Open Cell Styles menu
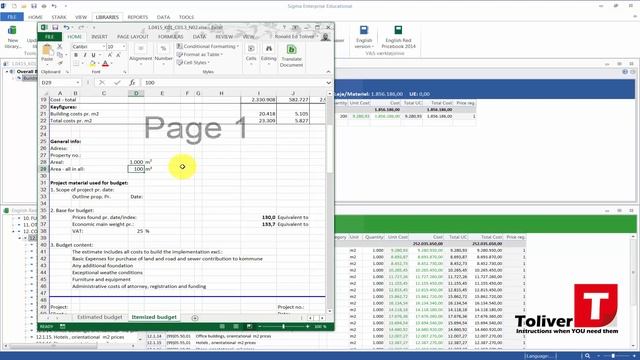This screenshot has height=360, width=640. (193, 62)
